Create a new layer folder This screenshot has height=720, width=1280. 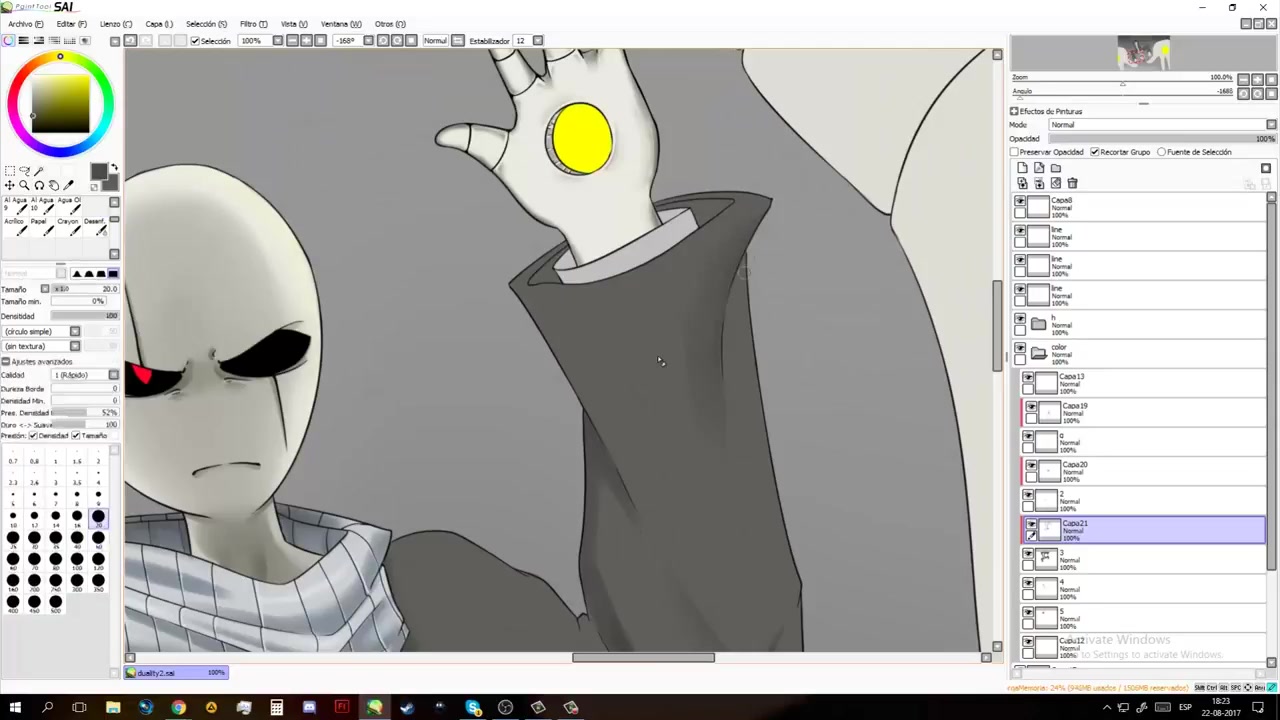click(1056, 168)
